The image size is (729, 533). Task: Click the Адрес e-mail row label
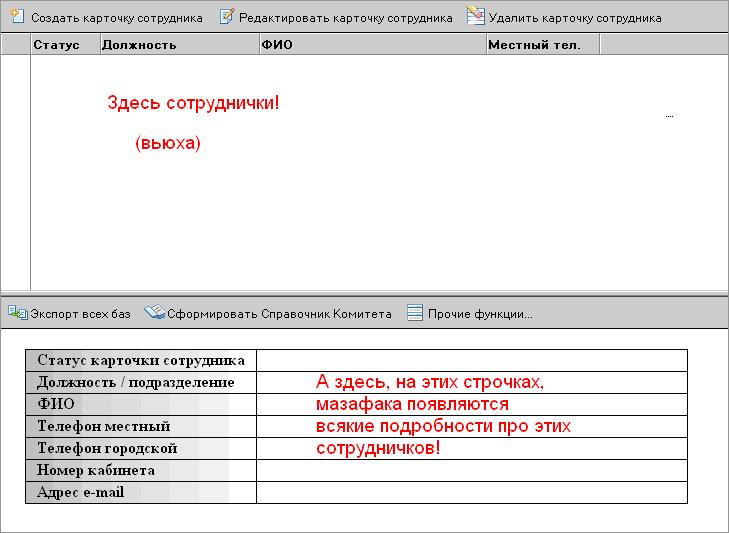[81, 492]
